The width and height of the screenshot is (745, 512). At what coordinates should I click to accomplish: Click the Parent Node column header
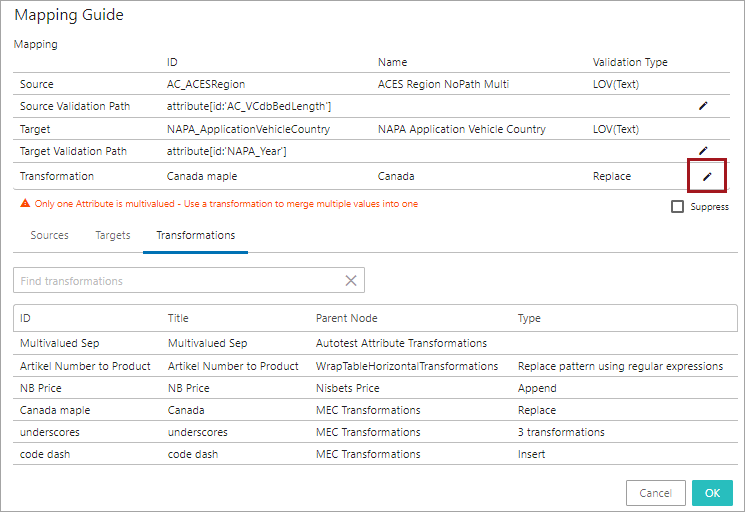[348, 318]
